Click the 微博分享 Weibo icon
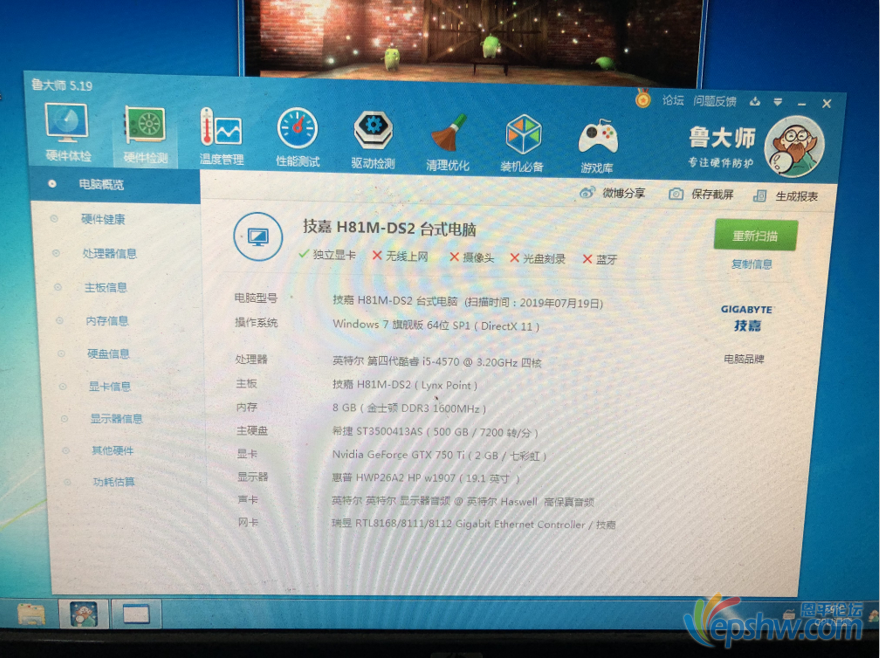Viewport: 880px width, 658px height. point(587,193)
